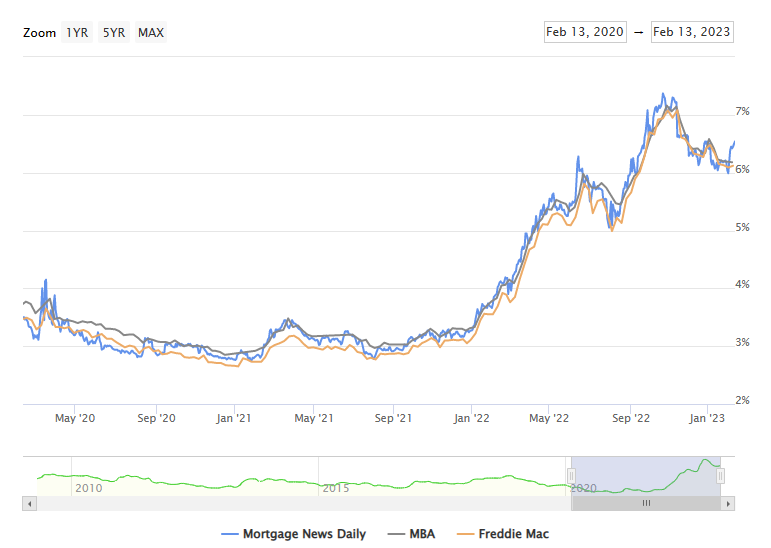Click the 7% y-axis label
Image resolution: width=771 pixels, height=548 pixels.
(742, 112)
